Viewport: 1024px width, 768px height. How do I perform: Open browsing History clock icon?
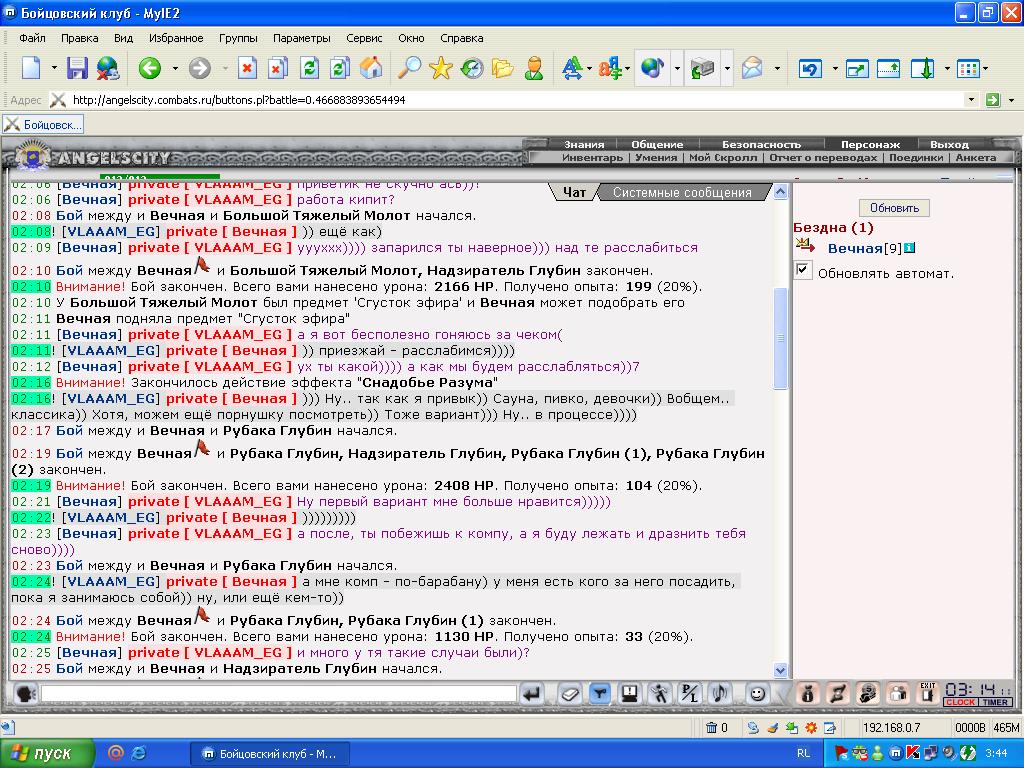(x=472, y=67)
